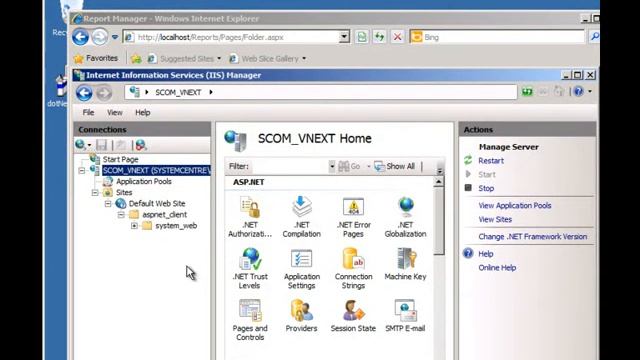Open the Suggested Sites dropdown

(219, 59)
